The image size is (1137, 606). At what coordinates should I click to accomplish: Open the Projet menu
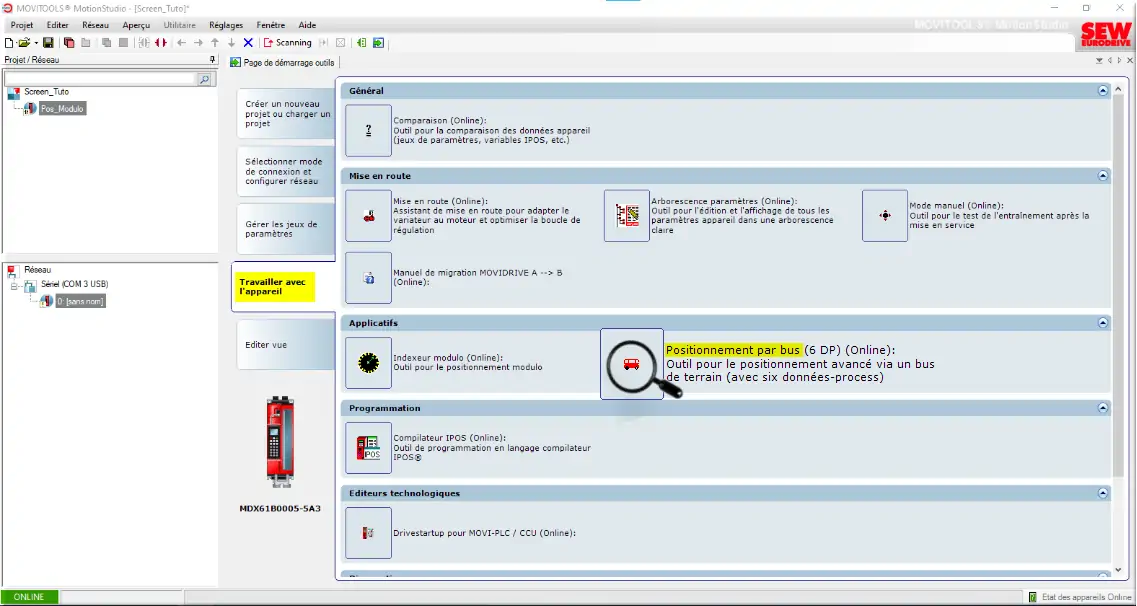click(22, 25)
